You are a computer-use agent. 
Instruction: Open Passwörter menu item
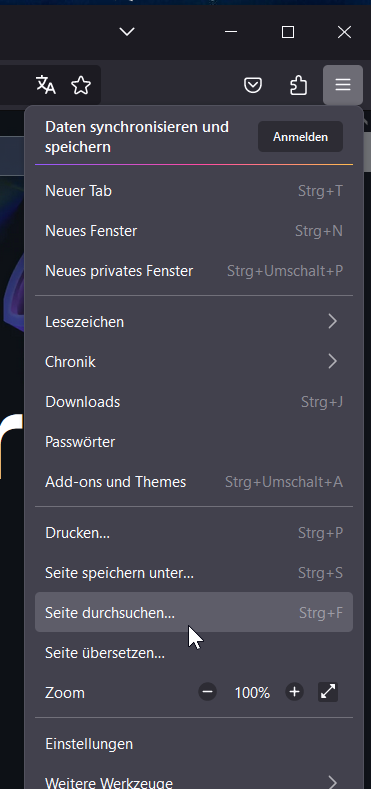point(194,442)
